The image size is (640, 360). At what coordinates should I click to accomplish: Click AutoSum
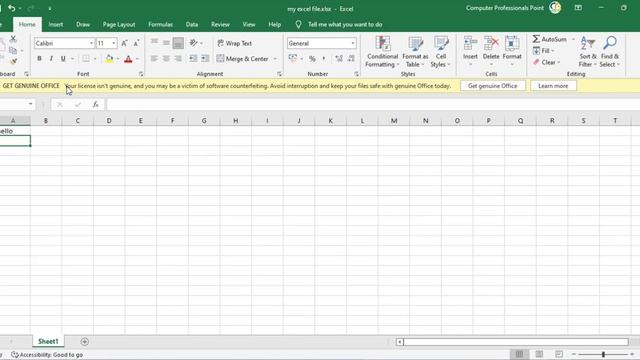(x=549, y=39)
